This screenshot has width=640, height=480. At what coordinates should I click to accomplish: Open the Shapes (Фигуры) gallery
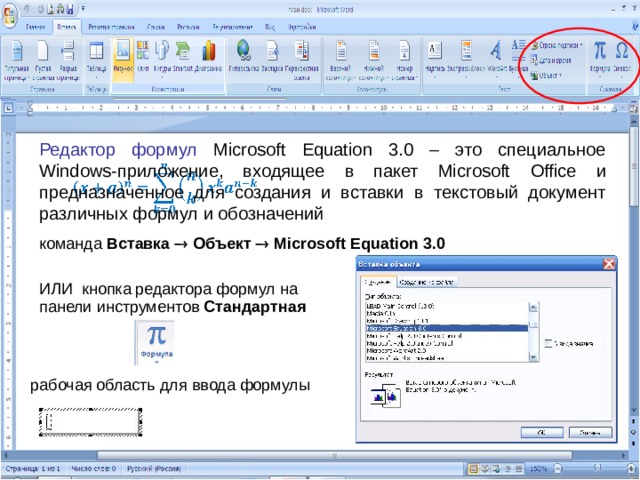(162, 59)
